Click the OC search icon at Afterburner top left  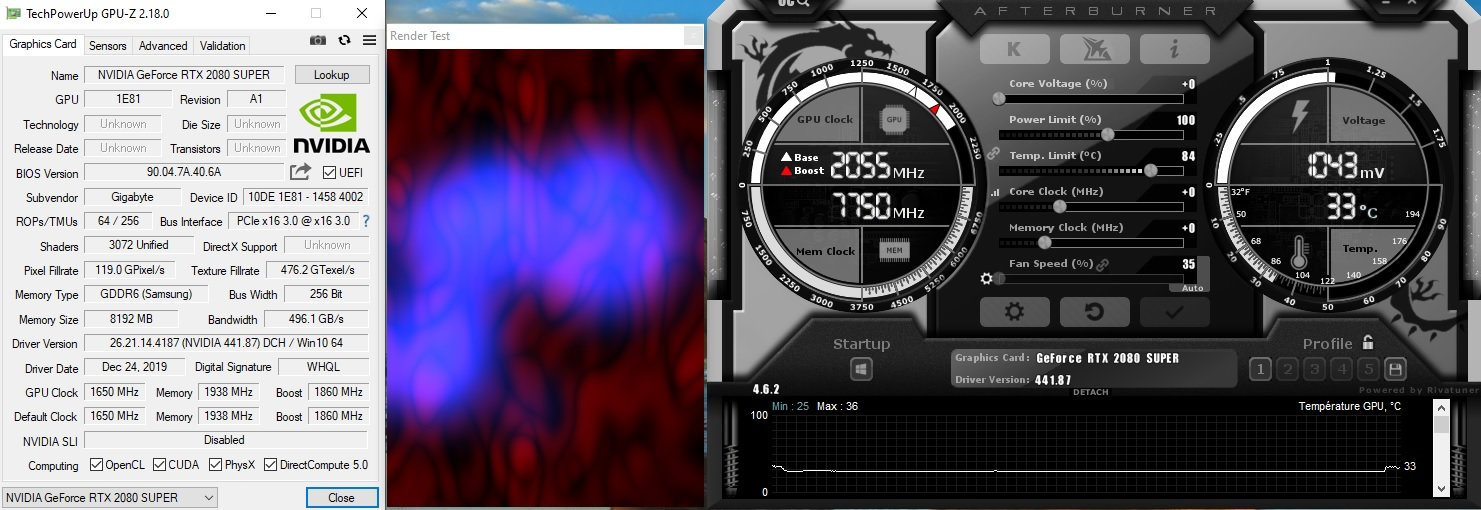click(x=794, y=5)
